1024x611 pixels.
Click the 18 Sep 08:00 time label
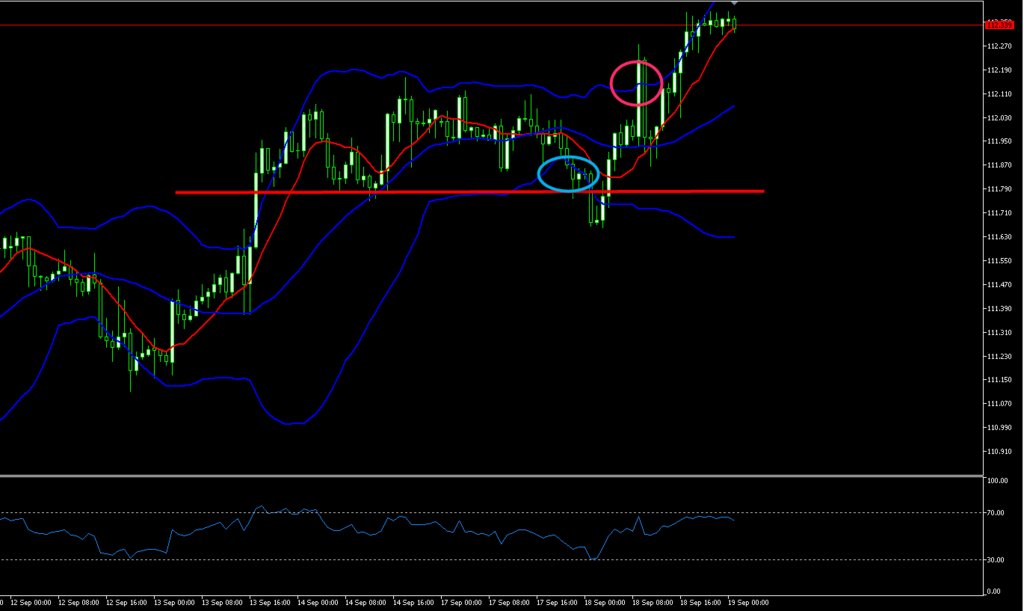(652, 603)
